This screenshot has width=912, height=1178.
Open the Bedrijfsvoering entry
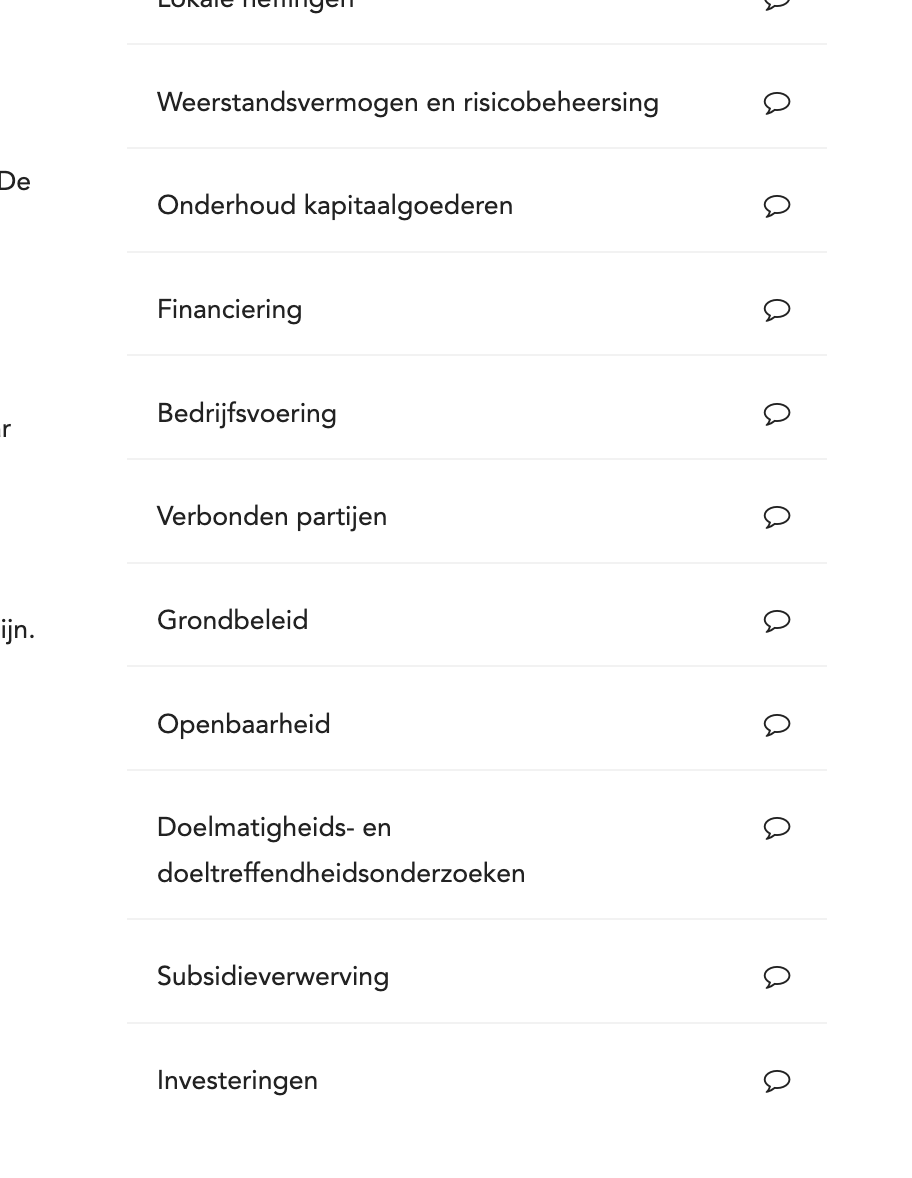(x=246, y=414)
